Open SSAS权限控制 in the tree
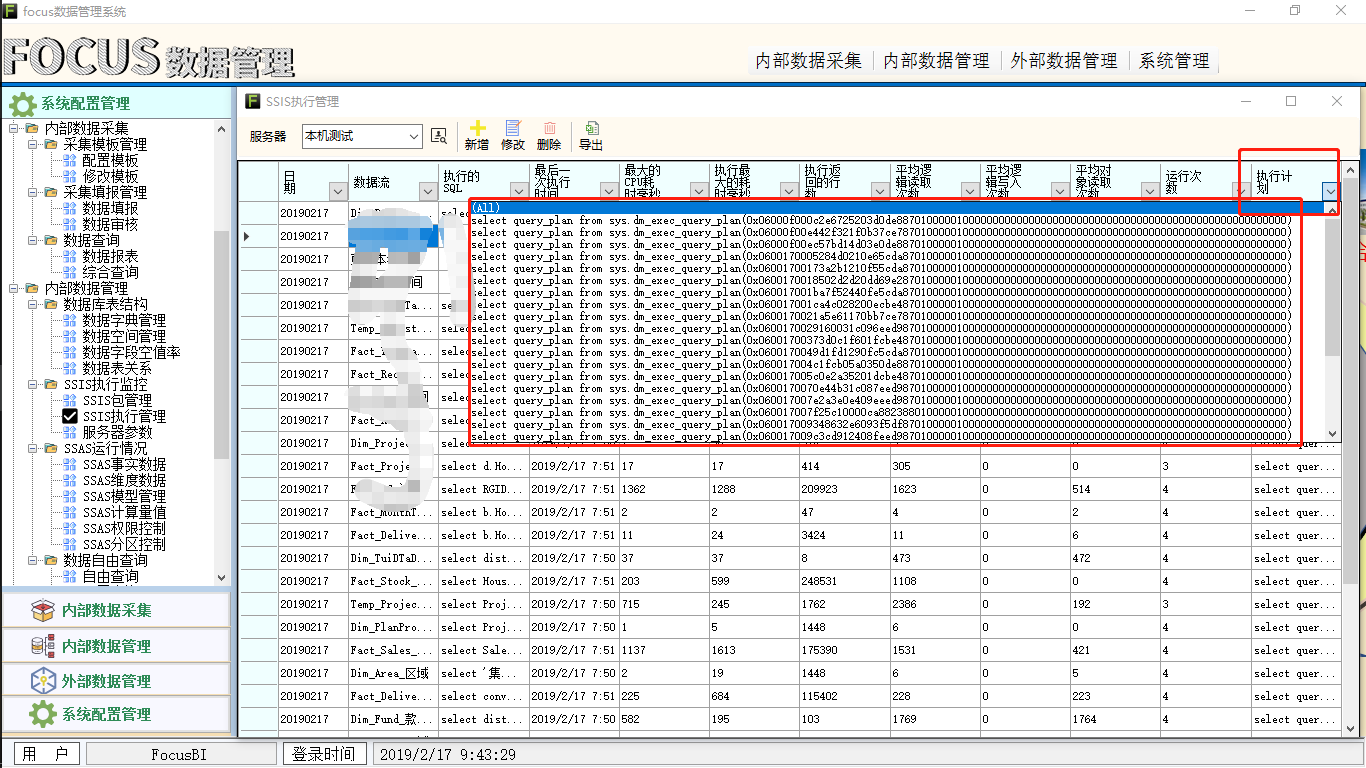 click(x=124, y=528)
